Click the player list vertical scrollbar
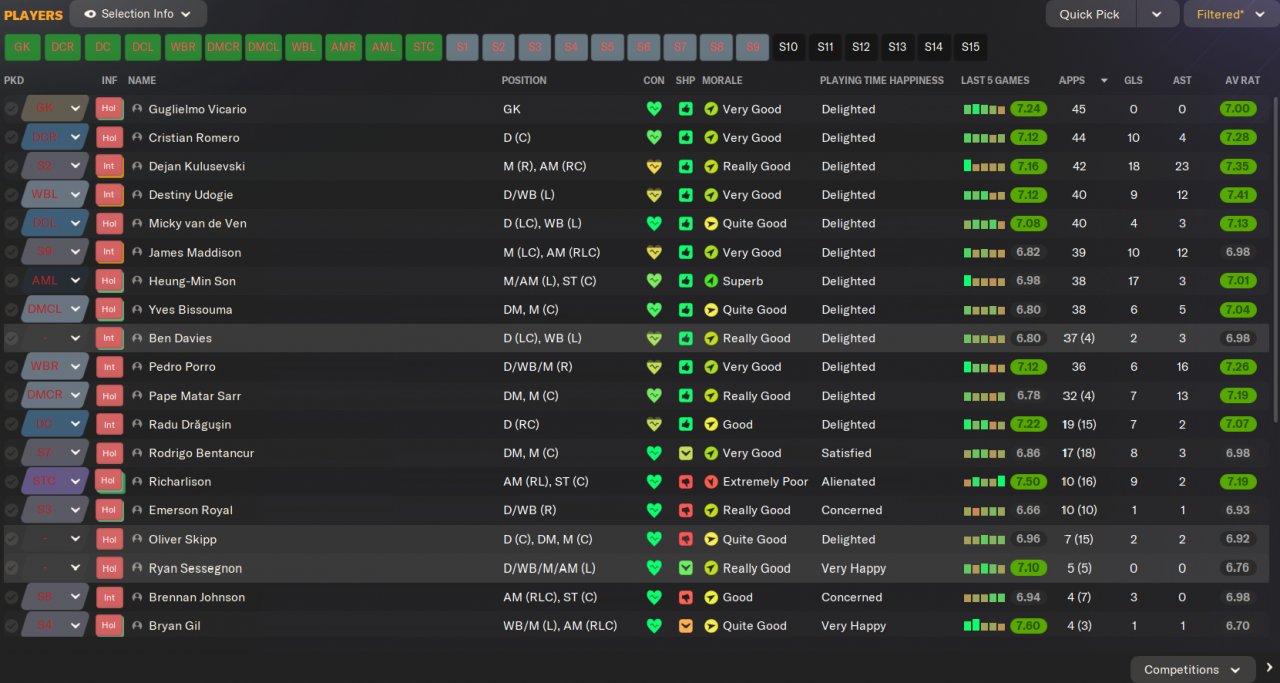This screenshot has width=1280, height=683. pyautogui.click(x=1275, y=258)
